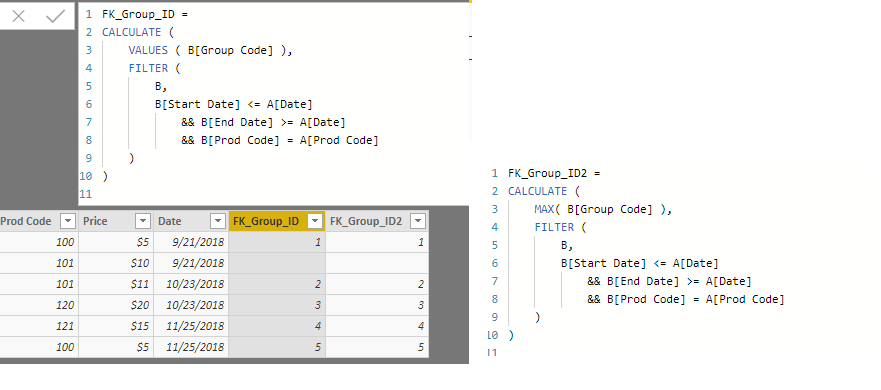Click 'B[Start Date] <= A[Date]' in FK_Group_ID formula
Image resolution: width=881 pixels, height=390 pixels.
click(x=234, y=105)
